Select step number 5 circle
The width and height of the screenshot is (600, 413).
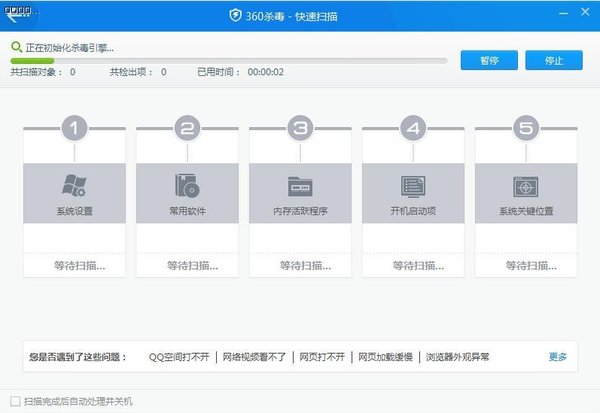tap(526, 128)
